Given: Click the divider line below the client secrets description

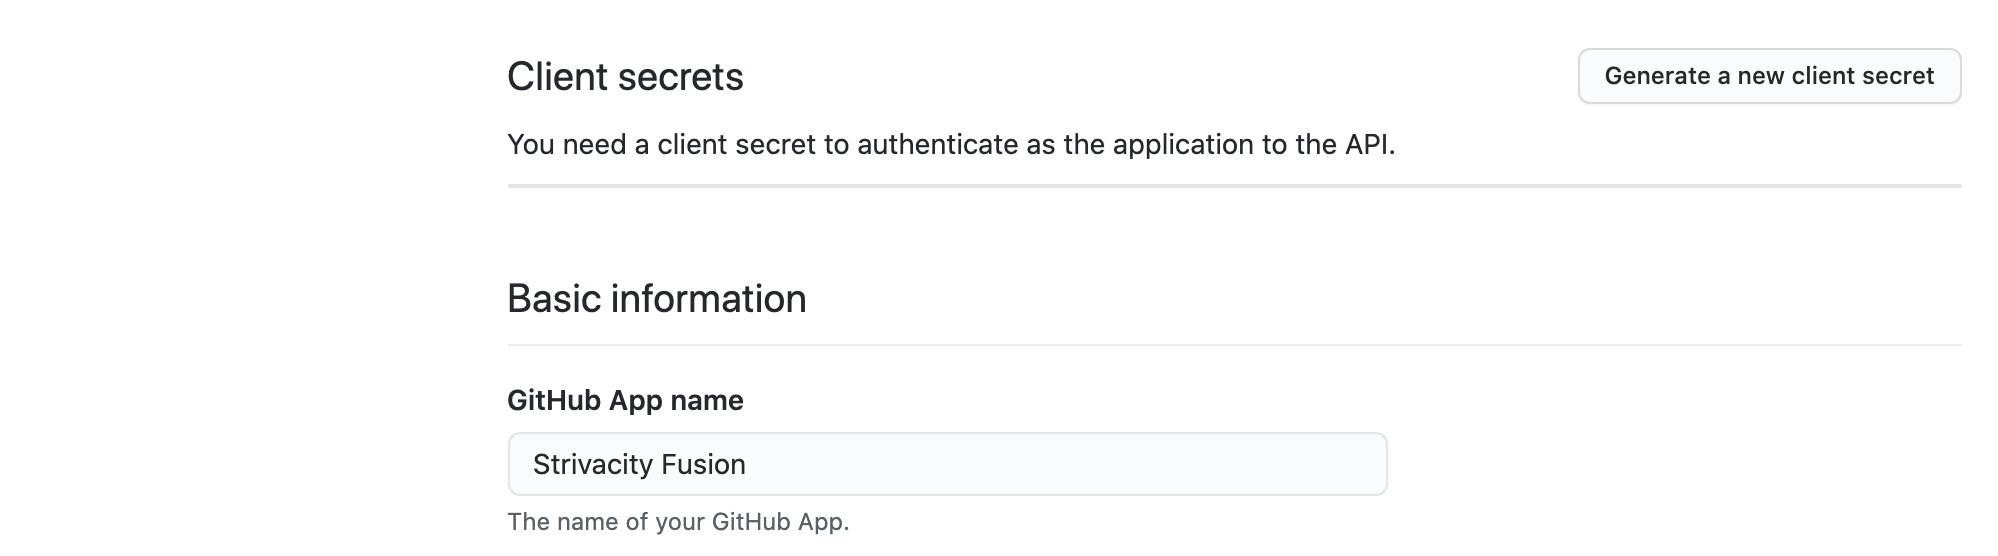Looking at the screenshot, I should [x=1233, y=186].
